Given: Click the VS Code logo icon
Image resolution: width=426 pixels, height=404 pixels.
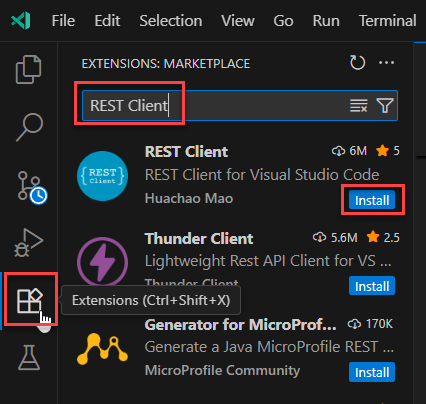Looking at the screenshot, I should [x=21, y=21].
